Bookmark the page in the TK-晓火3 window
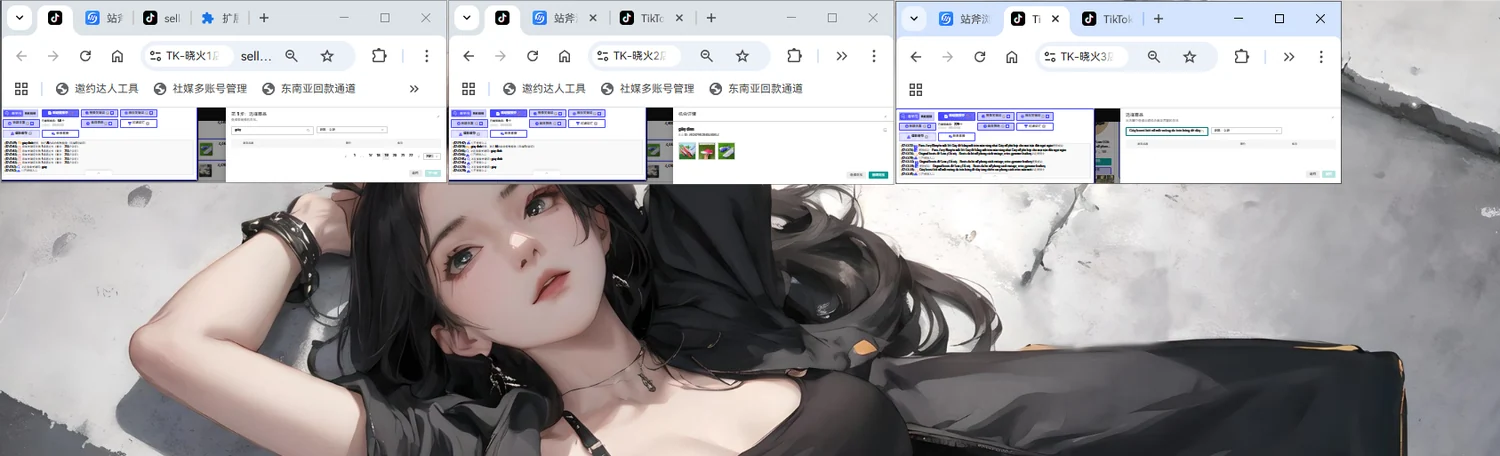The image size is (1500, 456). coord(1189,56)
